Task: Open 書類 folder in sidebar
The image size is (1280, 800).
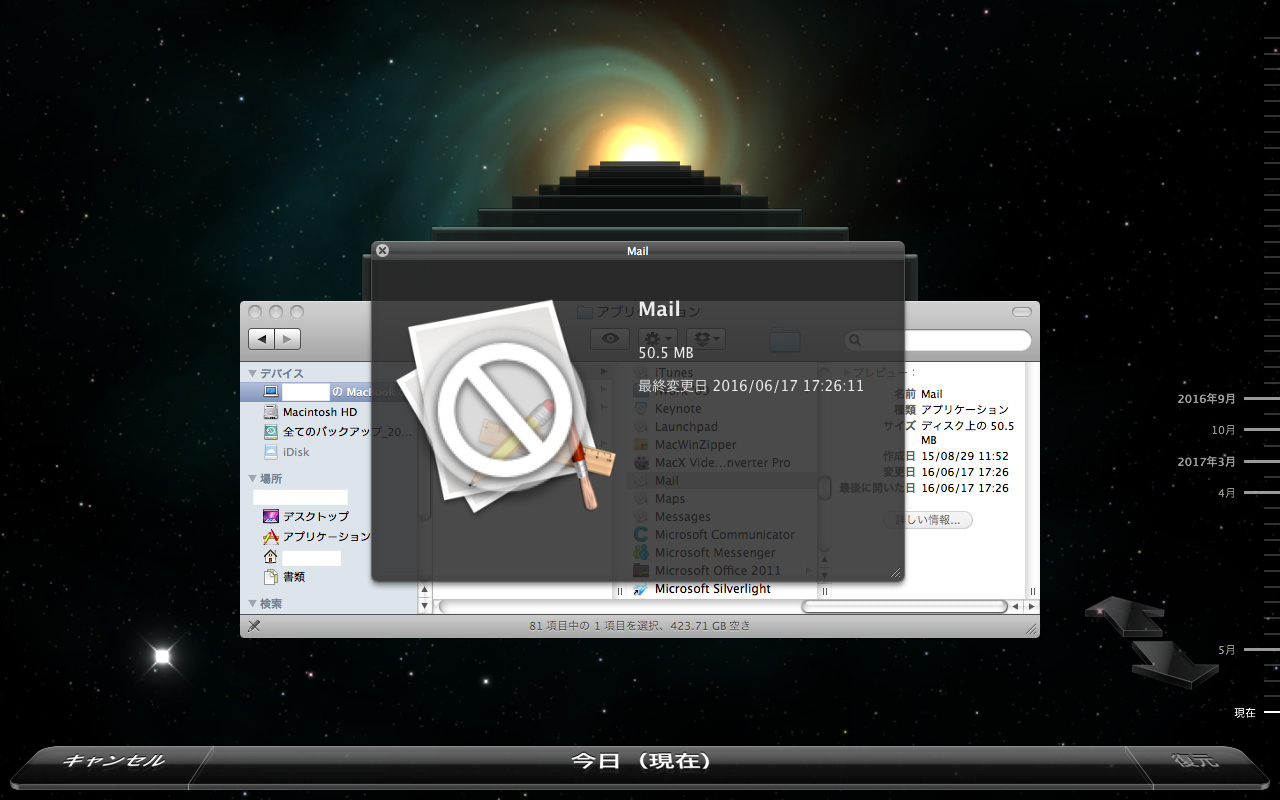Action: click(x=293, y=577)
